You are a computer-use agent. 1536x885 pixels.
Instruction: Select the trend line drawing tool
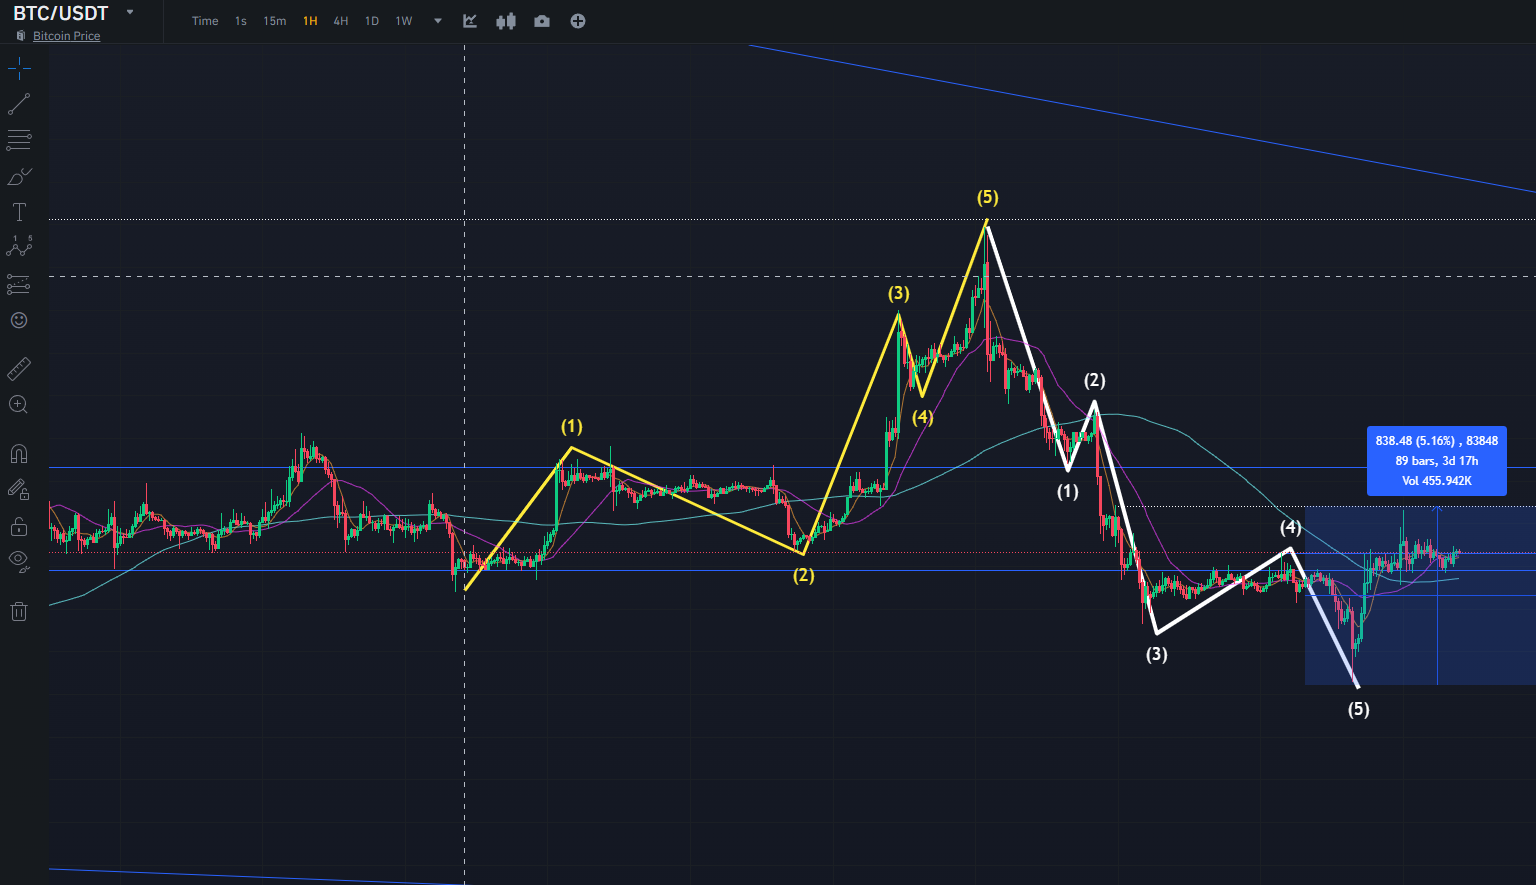19,104
